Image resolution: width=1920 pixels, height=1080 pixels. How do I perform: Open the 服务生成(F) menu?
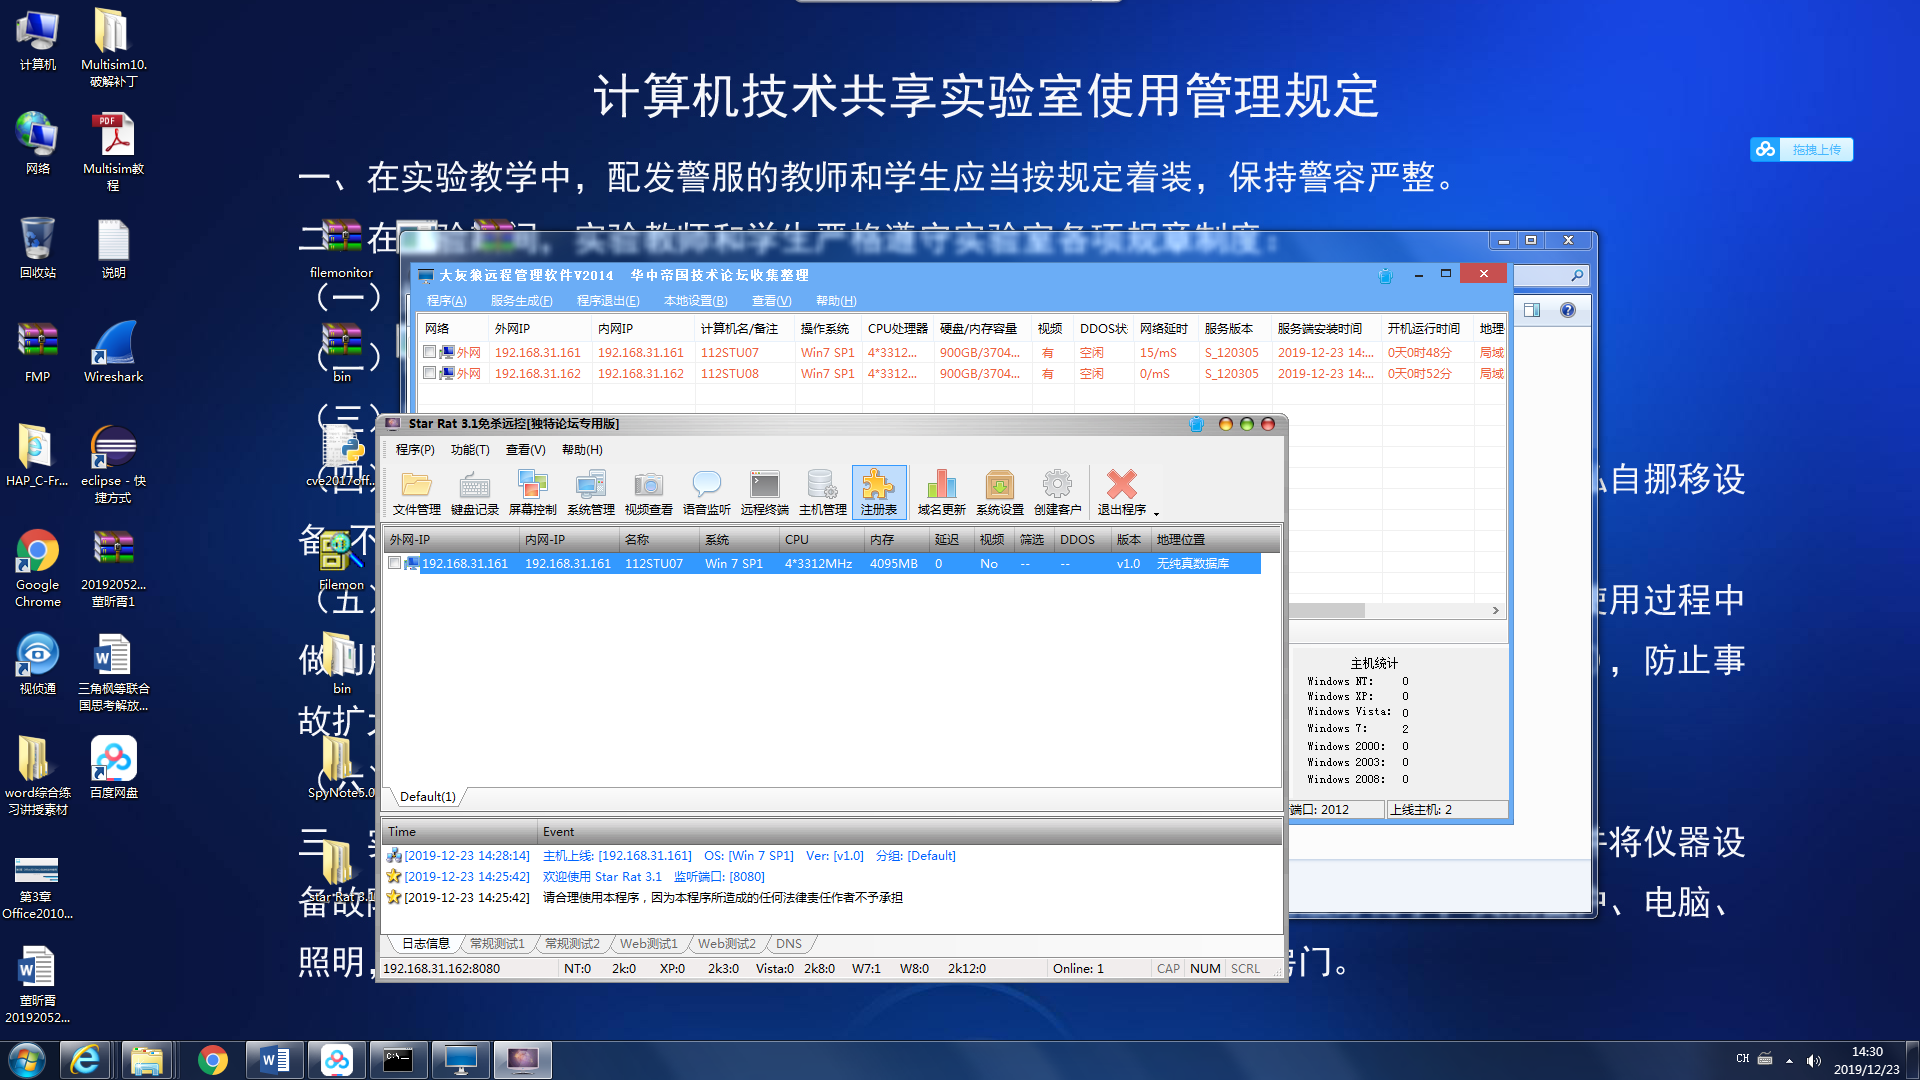coord(521,301)
